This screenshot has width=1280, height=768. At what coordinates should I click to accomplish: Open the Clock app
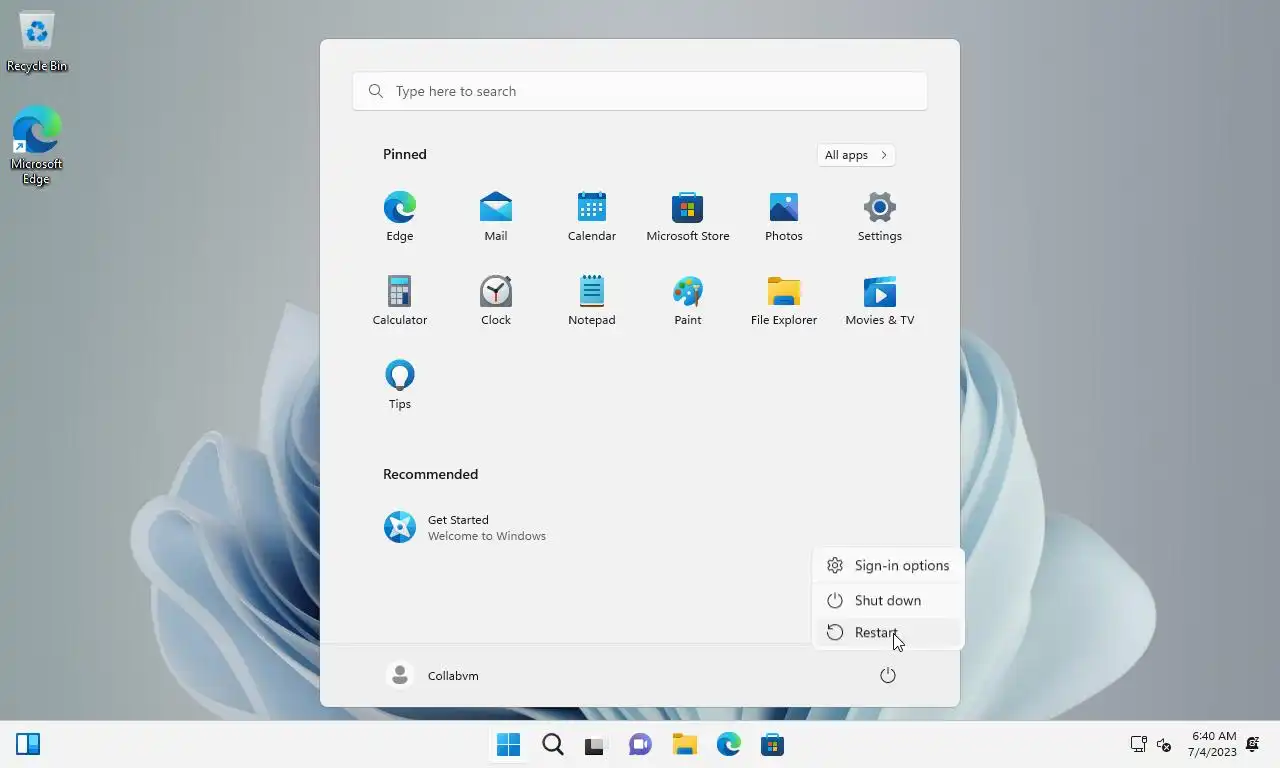tap(496, 300)
